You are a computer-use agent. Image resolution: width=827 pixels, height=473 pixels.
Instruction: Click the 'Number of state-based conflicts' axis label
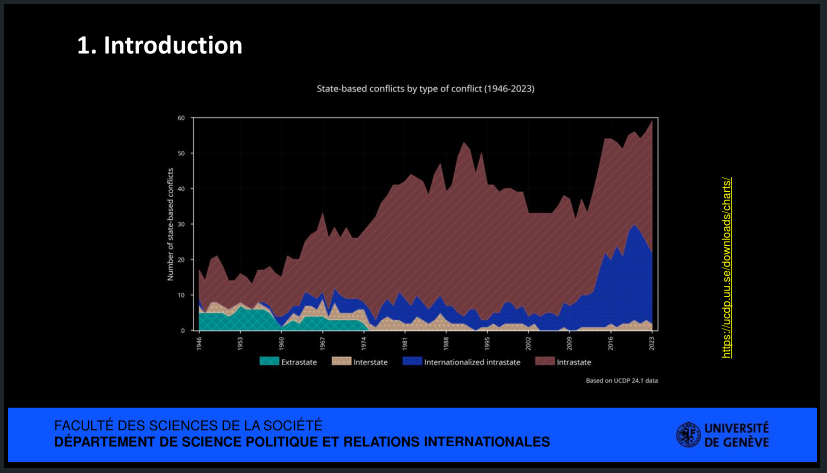[x=170, y=225]
